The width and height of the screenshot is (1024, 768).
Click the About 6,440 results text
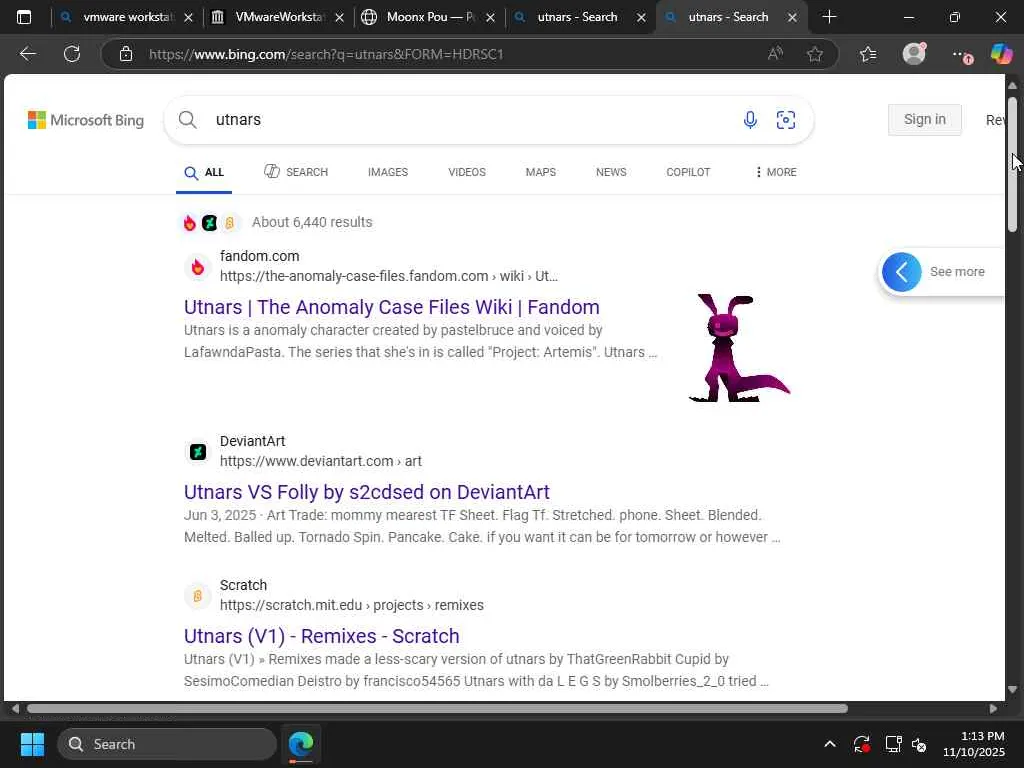coord(312,222)
